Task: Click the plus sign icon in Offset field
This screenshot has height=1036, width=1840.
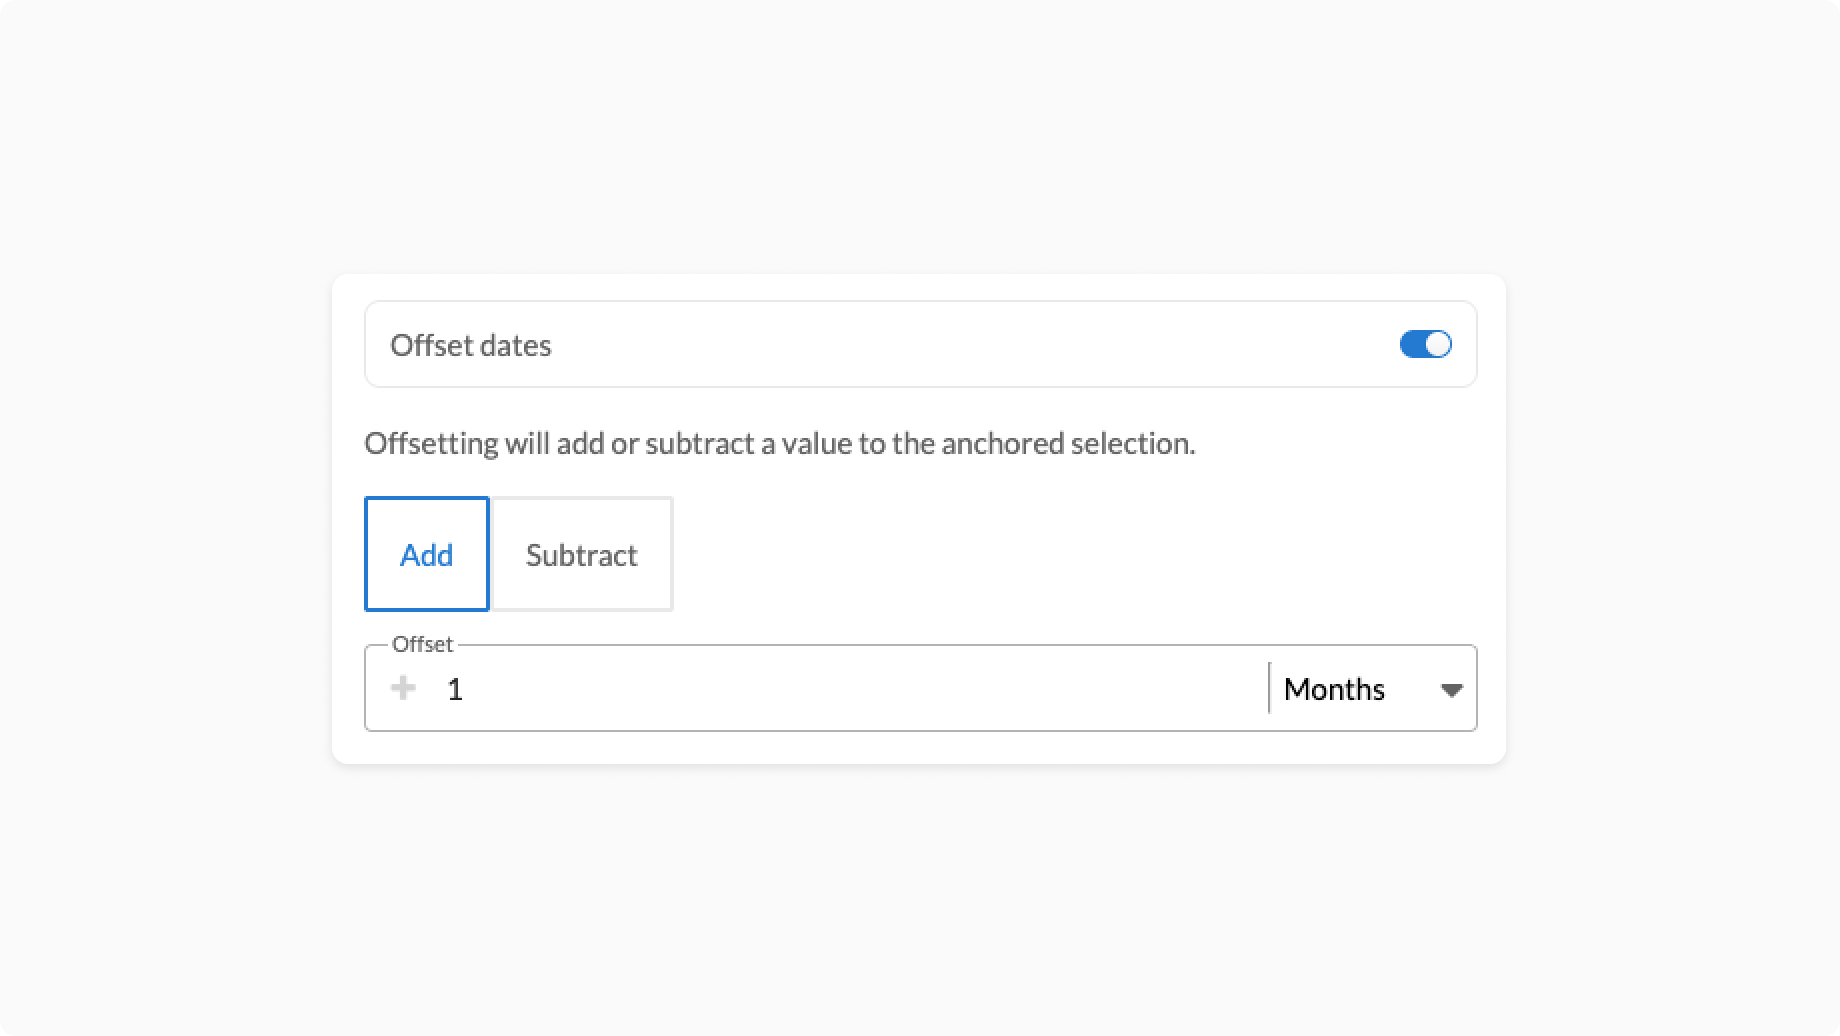Action: point(403,688)
